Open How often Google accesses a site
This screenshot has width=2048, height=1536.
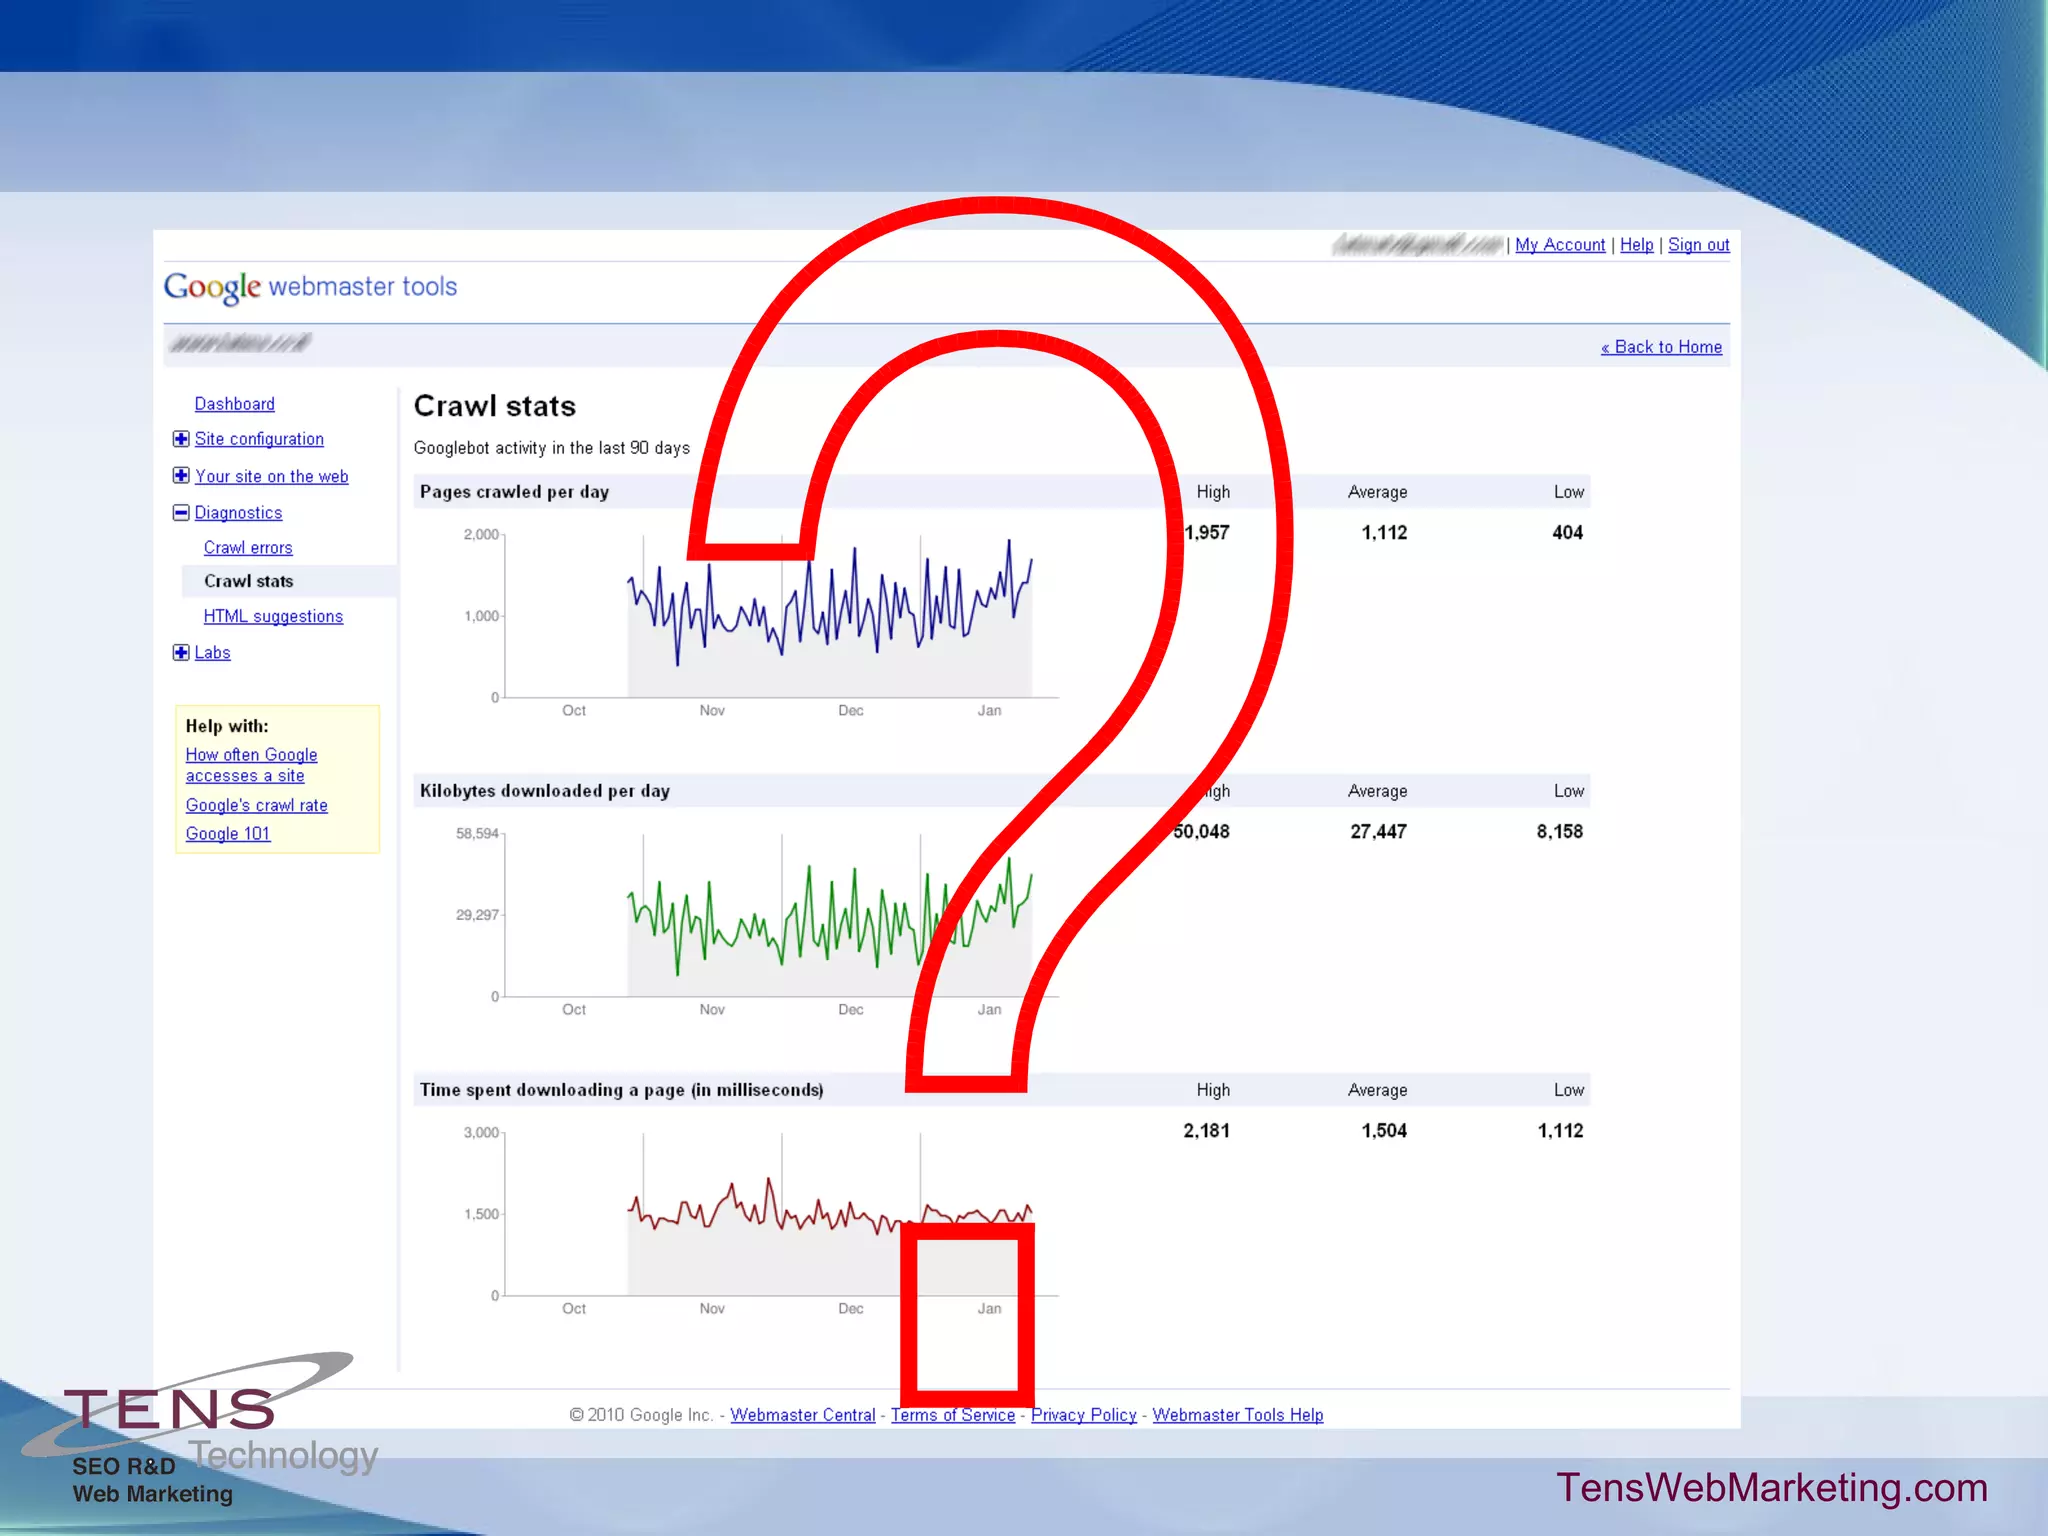pos(251,765)
